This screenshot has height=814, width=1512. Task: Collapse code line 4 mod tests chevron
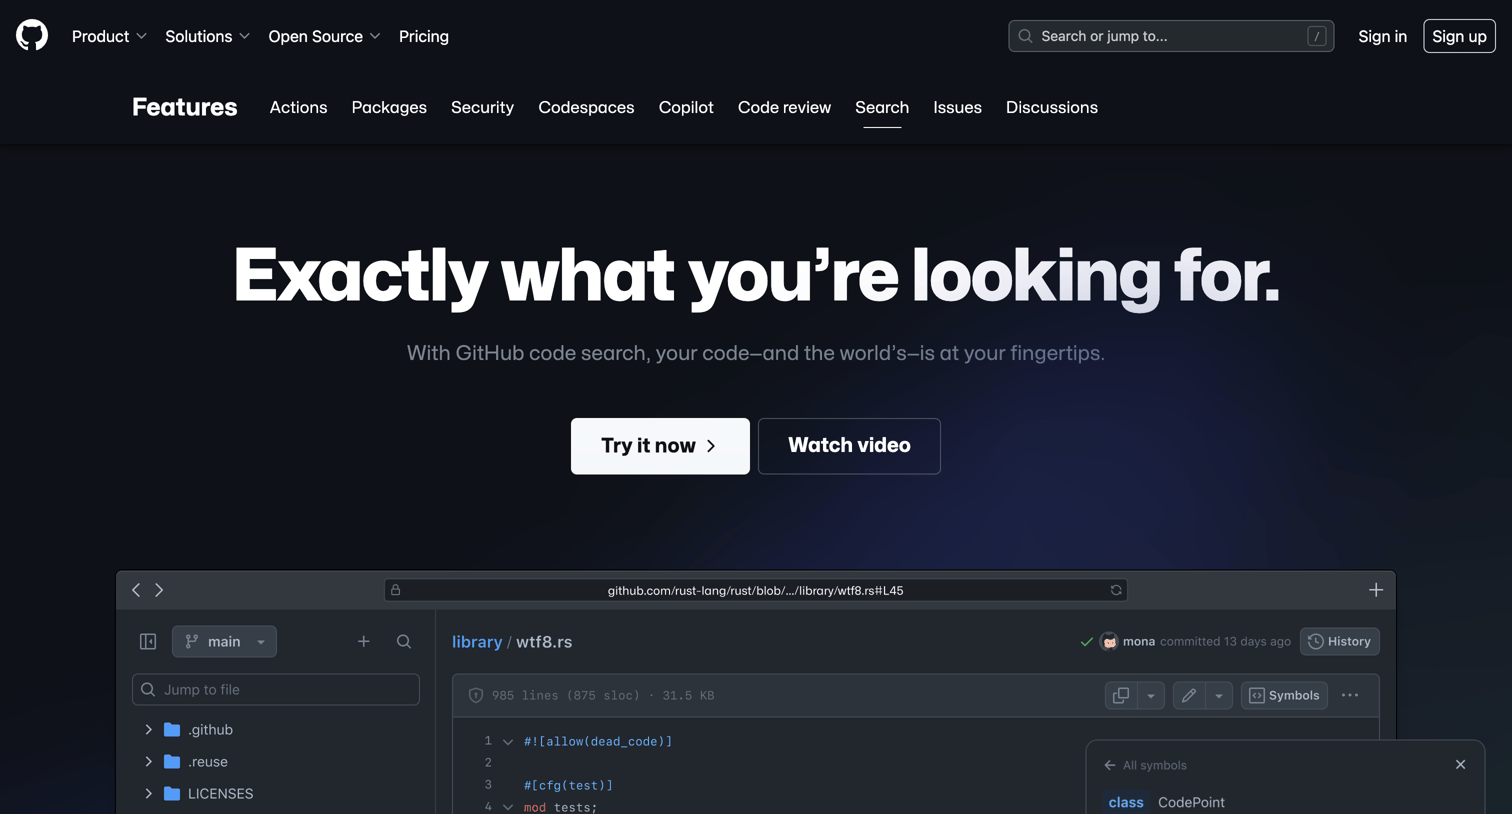pyautogui.click(x=508, y=807)
